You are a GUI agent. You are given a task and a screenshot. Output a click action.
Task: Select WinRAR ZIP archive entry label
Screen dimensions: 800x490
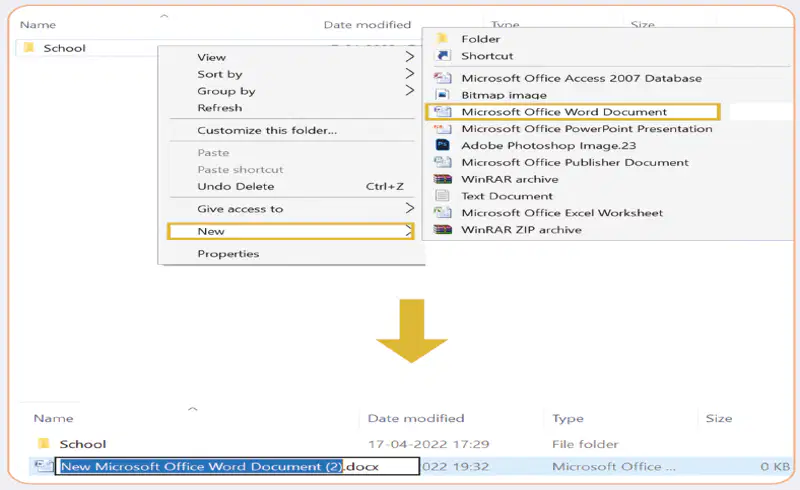(521, 230)
